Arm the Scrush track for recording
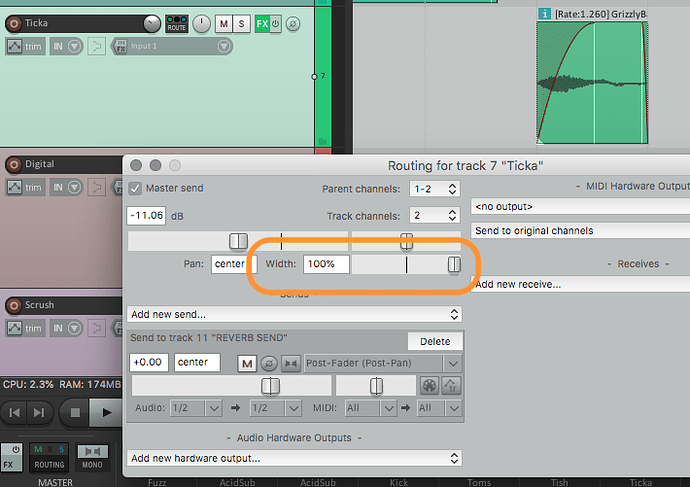 point(14,305)
